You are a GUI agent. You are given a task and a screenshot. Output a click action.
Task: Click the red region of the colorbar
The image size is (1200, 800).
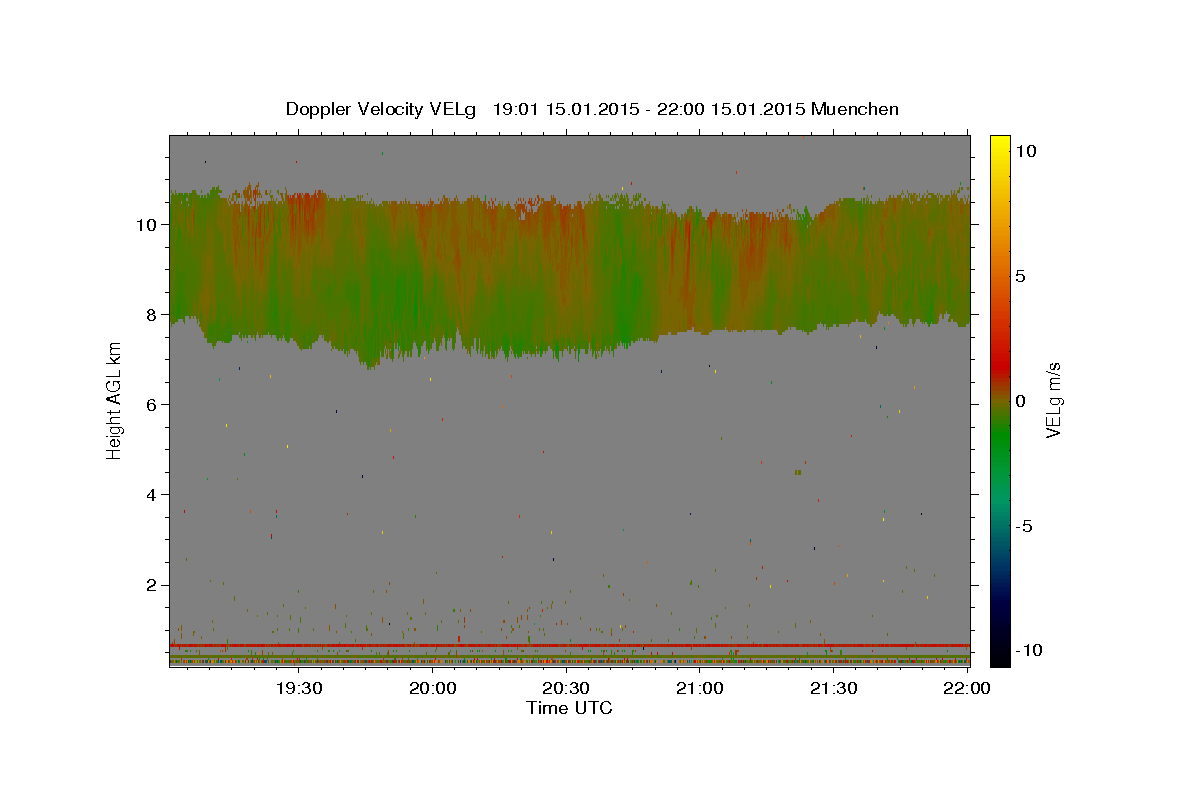coord(1000,350)
